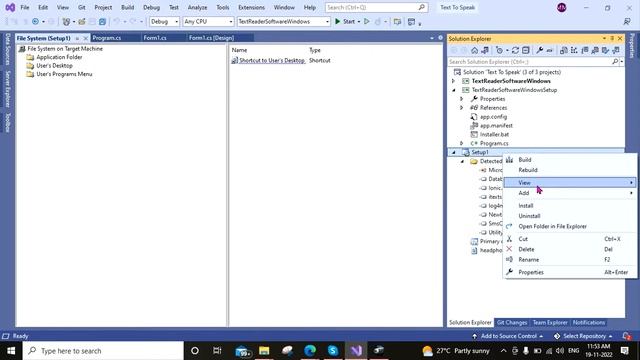Open Windows Start button
The image size is (640, 360).
11,351
